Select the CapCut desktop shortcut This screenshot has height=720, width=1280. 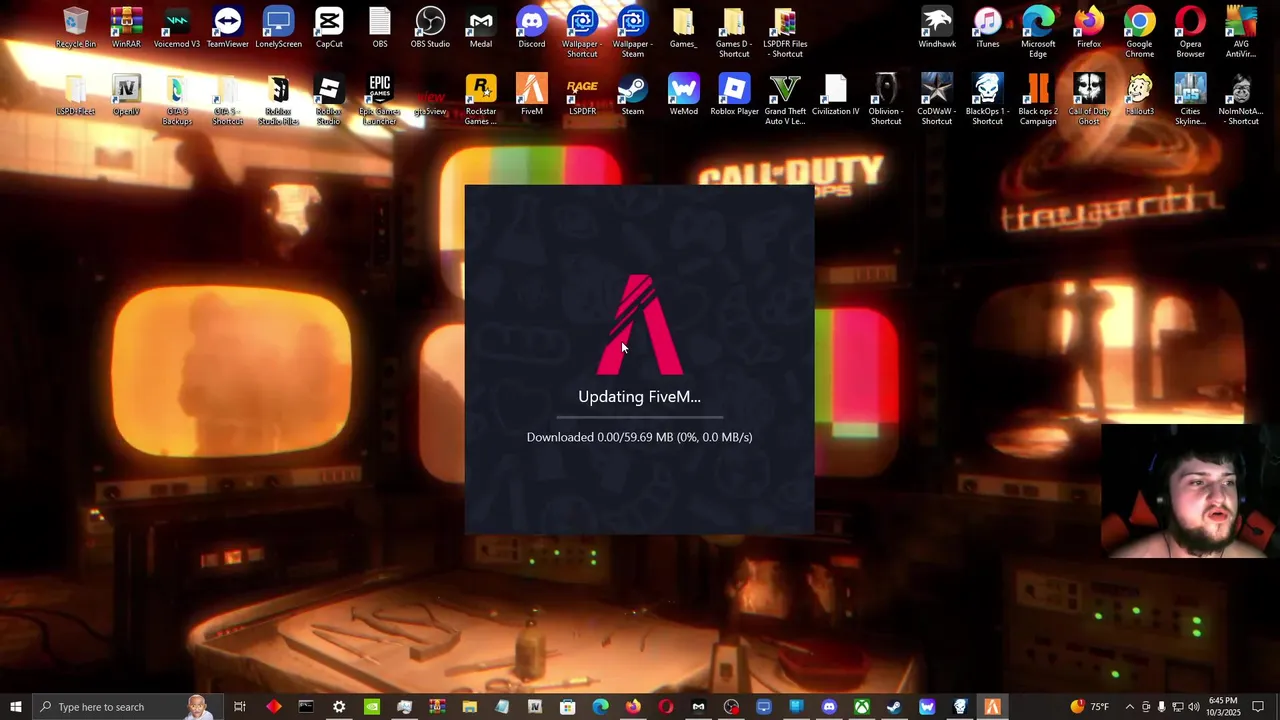(329, 28)
